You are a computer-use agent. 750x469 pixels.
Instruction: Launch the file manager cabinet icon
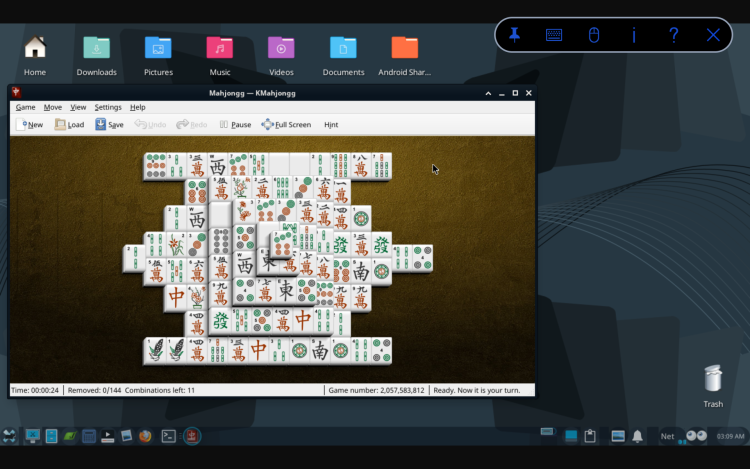pyautogui.click(x=52, y=436)
